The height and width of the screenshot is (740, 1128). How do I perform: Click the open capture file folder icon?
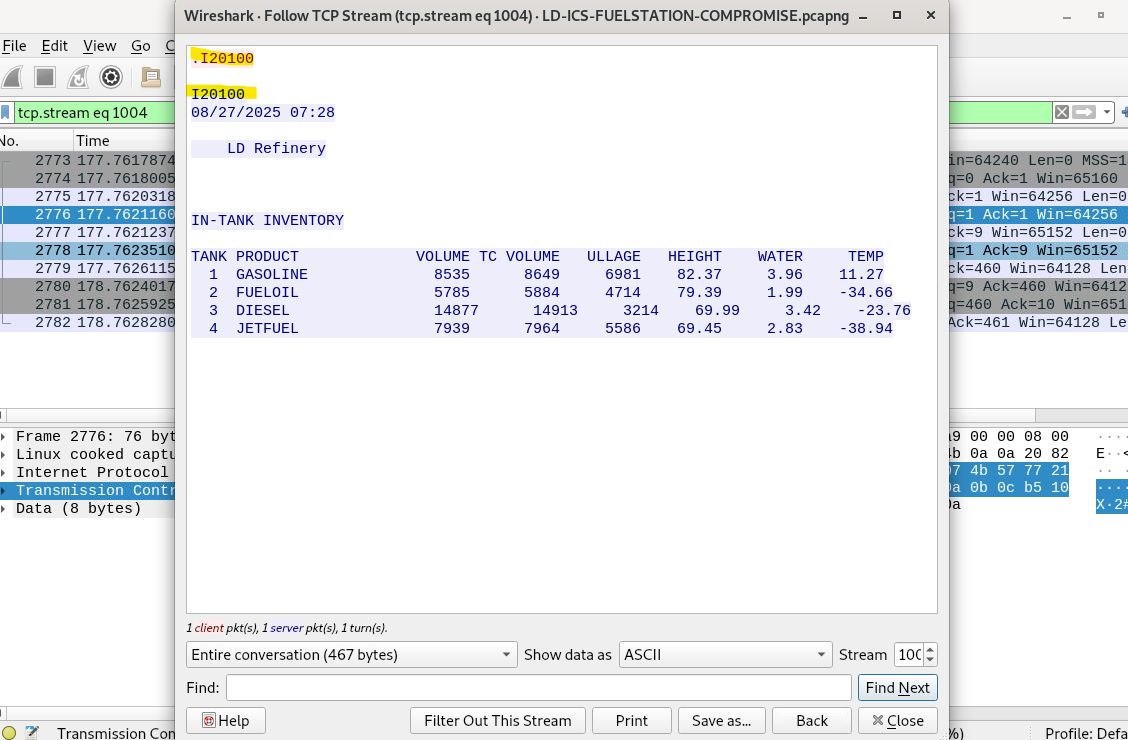(151, 77)
